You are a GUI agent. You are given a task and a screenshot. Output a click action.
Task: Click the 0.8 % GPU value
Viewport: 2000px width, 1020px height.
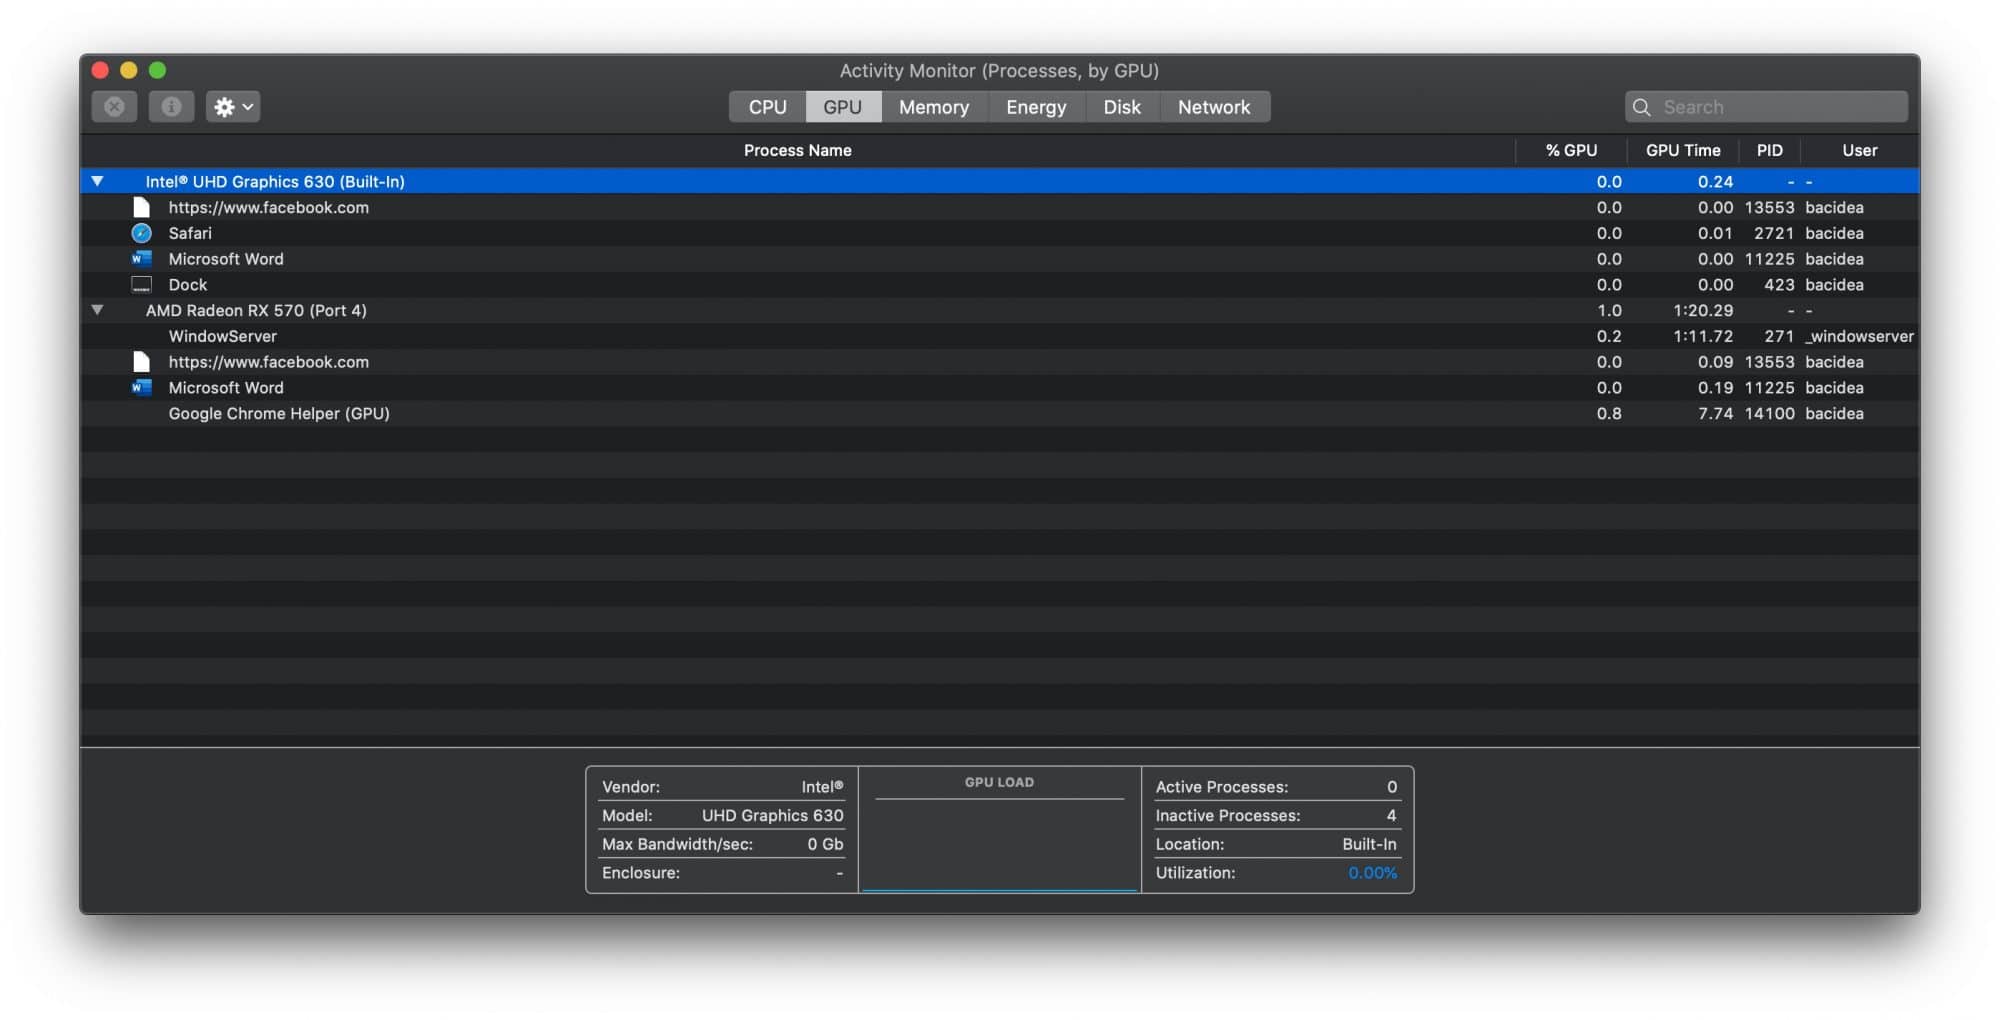coord(1609,414)
